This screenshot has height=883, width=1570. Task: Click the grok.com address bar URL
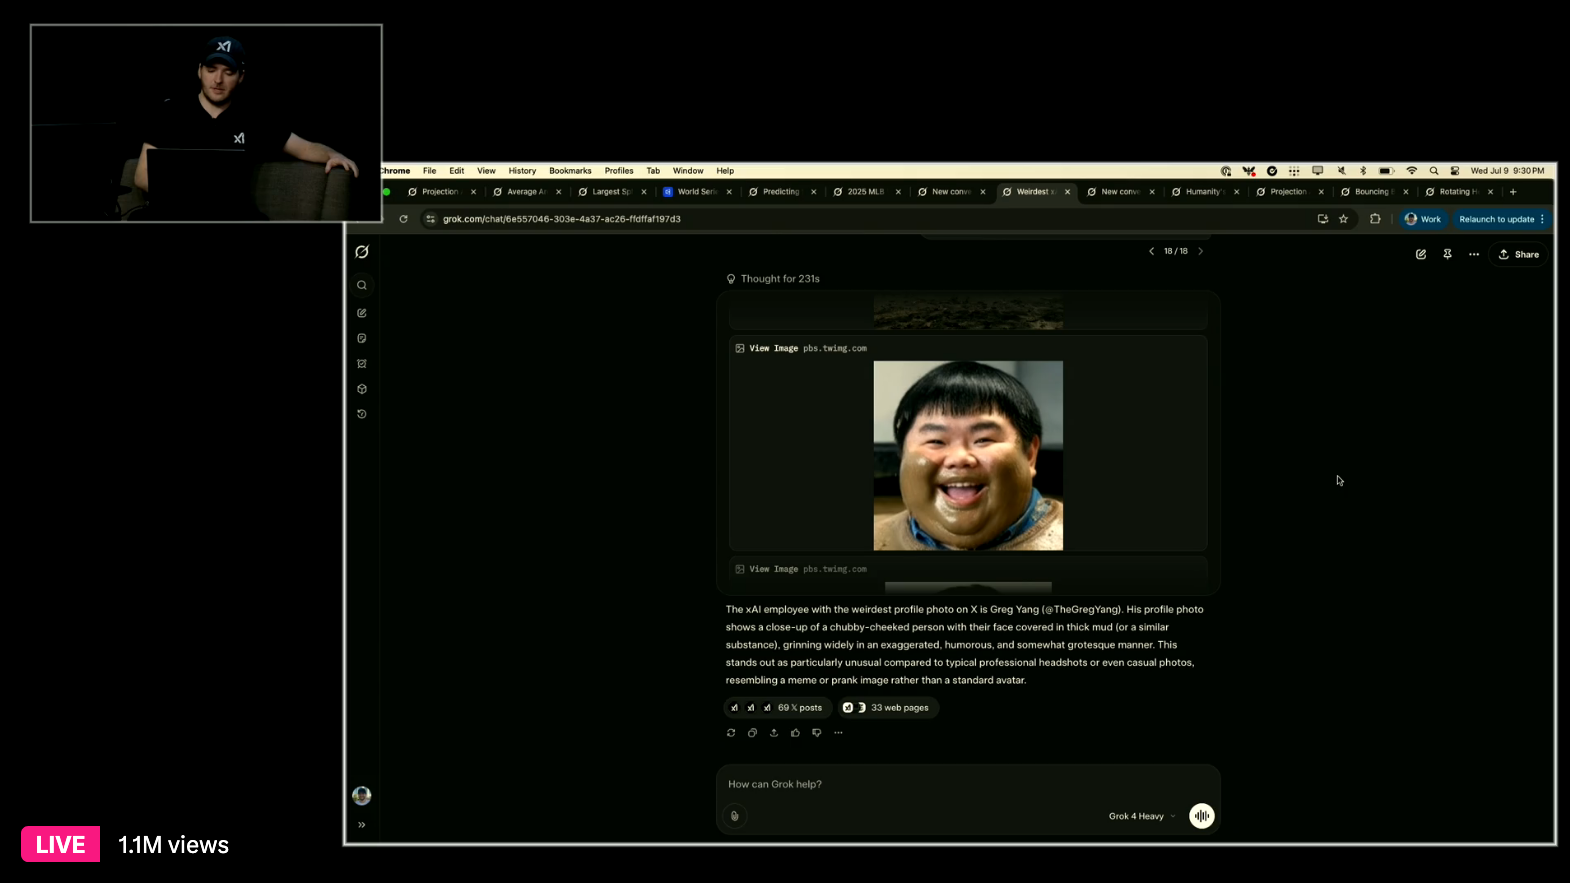click(x=562, y=219)
